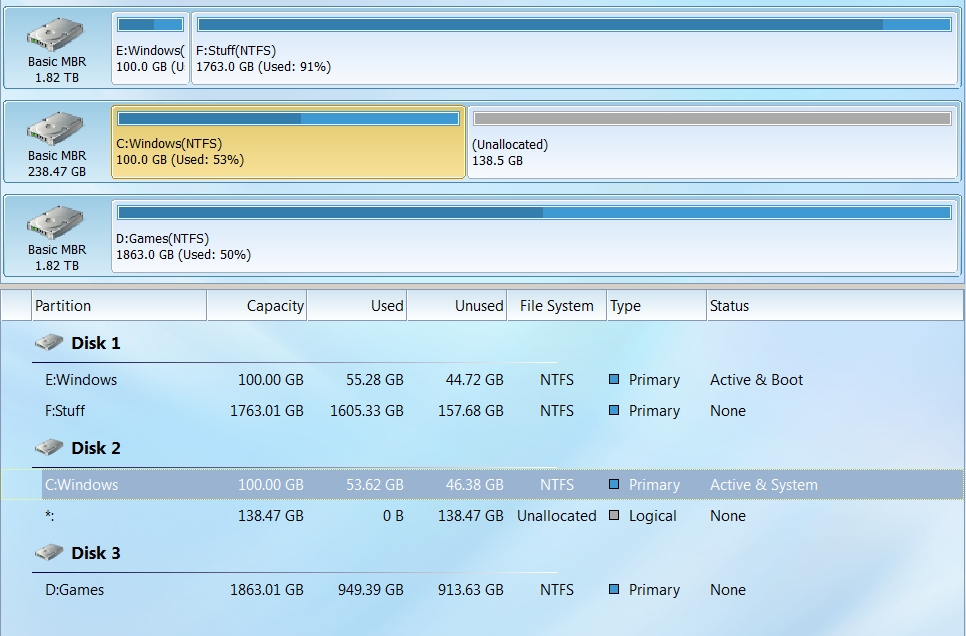Screen dimensions: 966x636
Task: Select the unallocated 138.47 GB row
Action: coord(482,516)
